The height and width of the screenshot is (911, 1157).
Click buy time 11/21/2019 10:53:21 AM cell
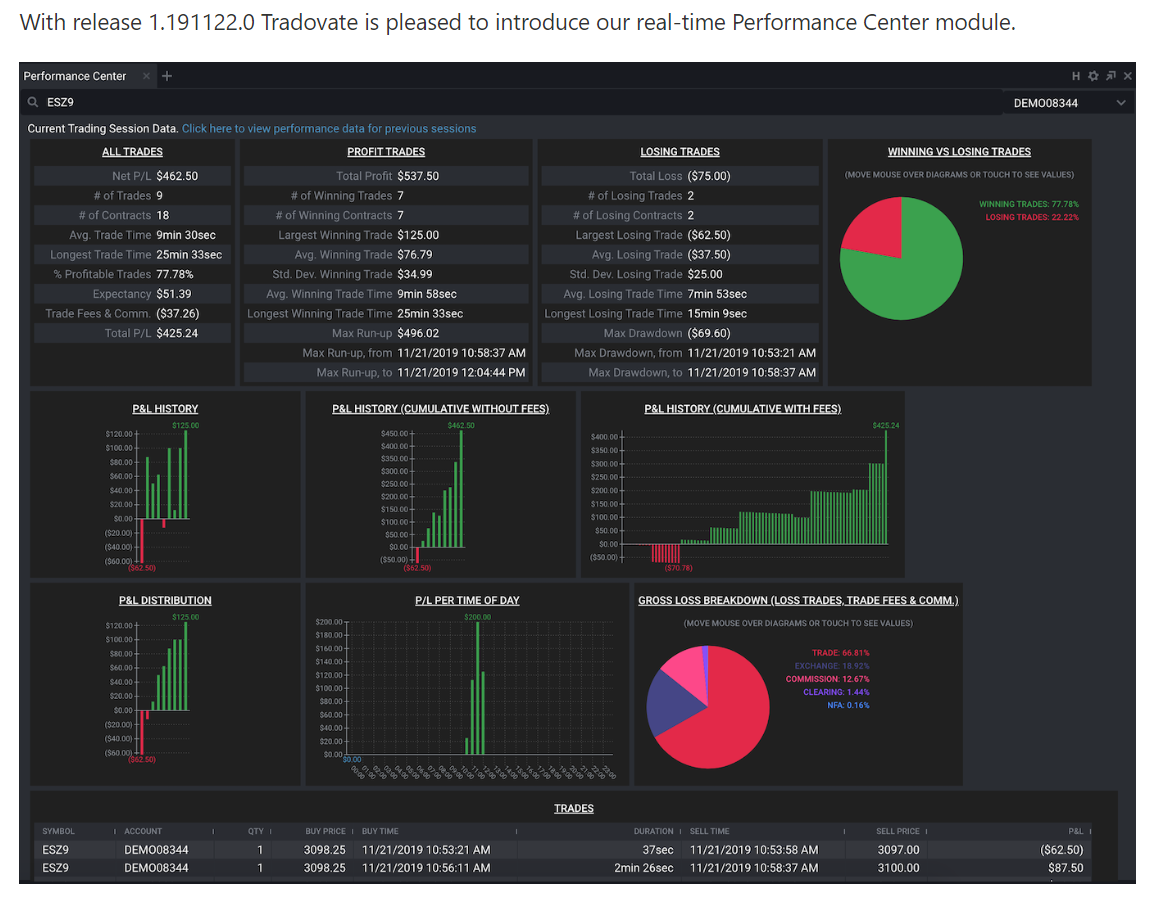[x=426, y=850]
